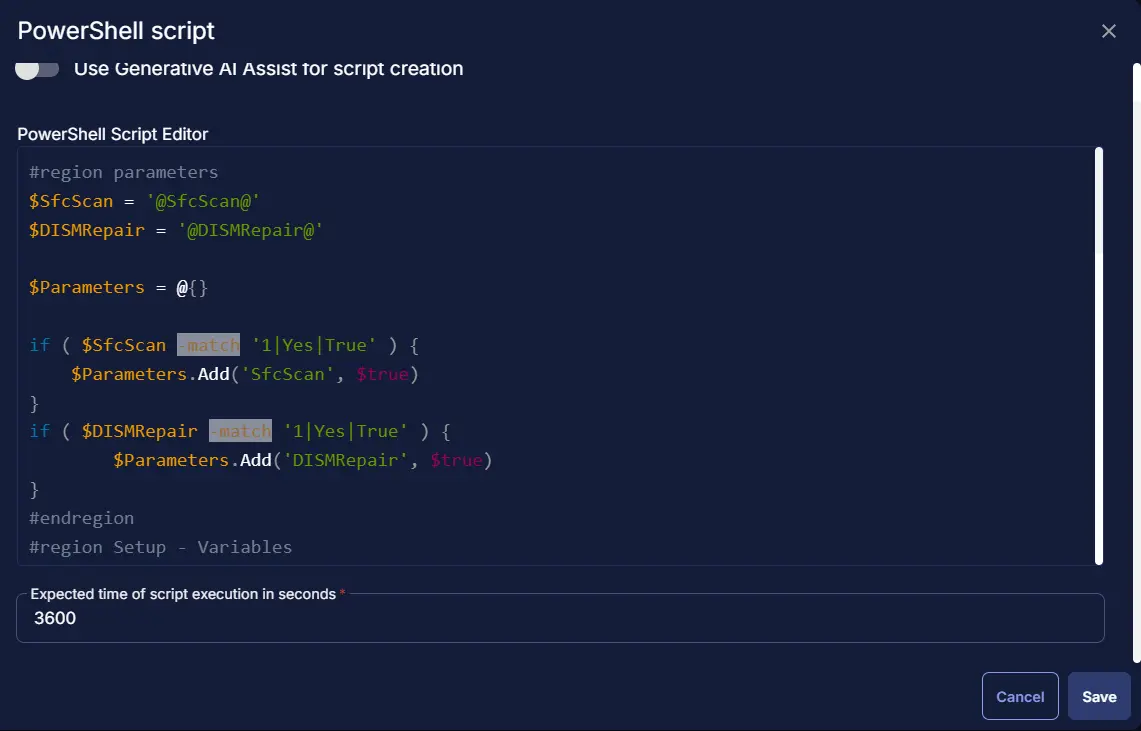1141x731 pixels.
Task: Place cursor in the $Parameters = @{} line
Action: (118, 287)
